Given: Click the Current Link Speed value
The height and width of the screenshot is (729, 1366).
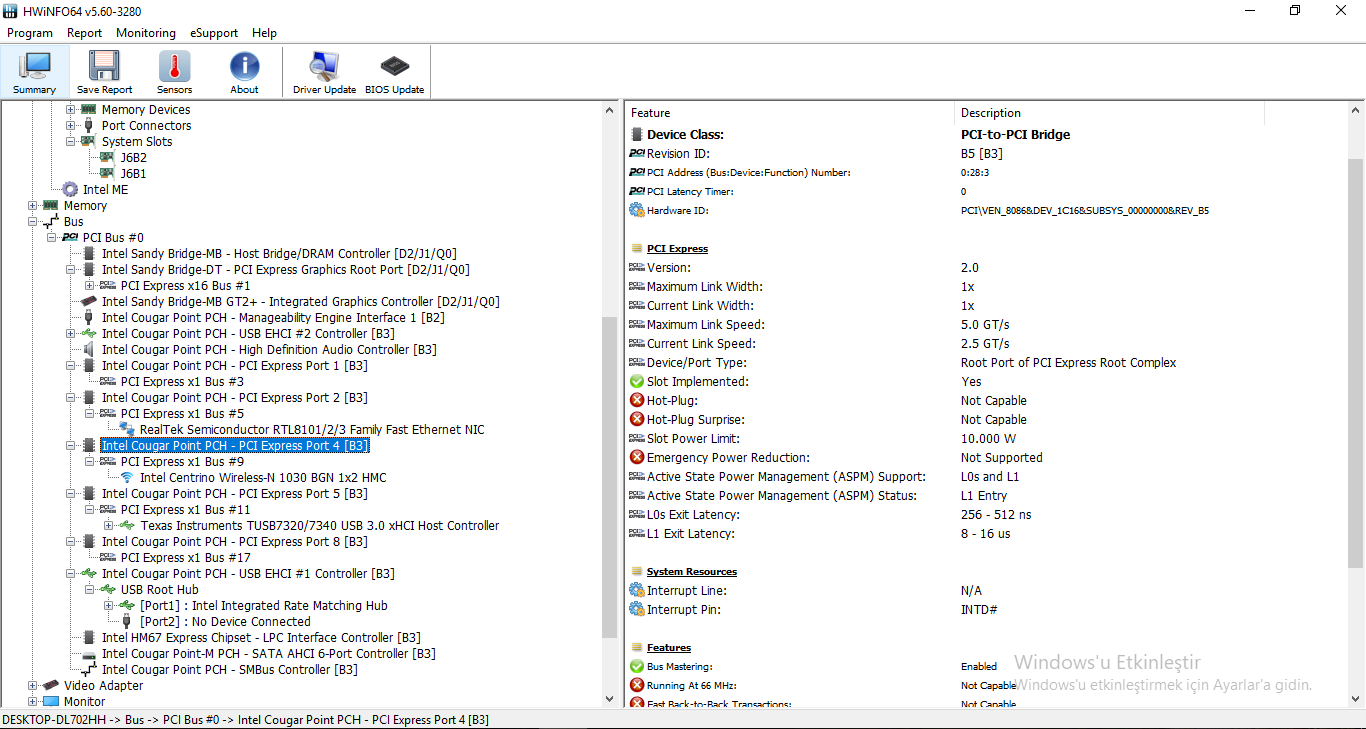Looking at the screenshot, I should 985,343.
